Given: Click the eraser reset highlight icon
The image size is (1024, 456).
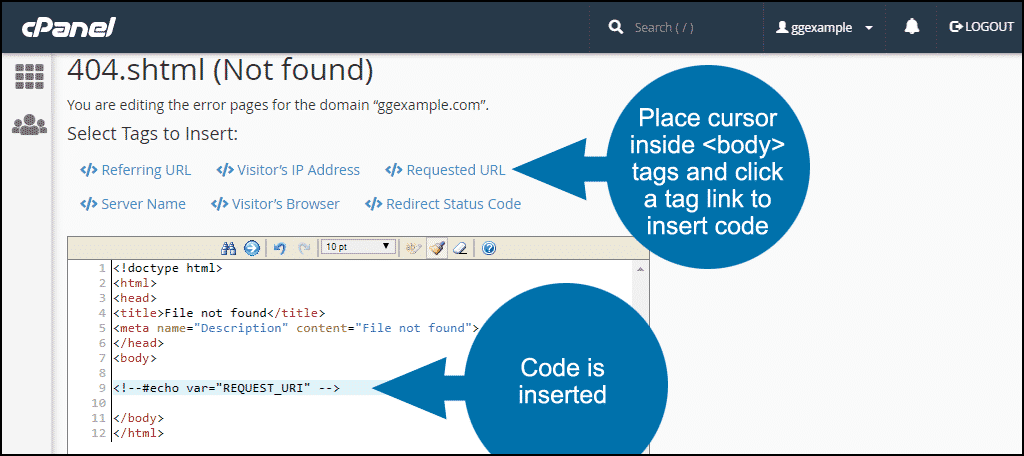Looking at the screenshot, I should point(460,248).
